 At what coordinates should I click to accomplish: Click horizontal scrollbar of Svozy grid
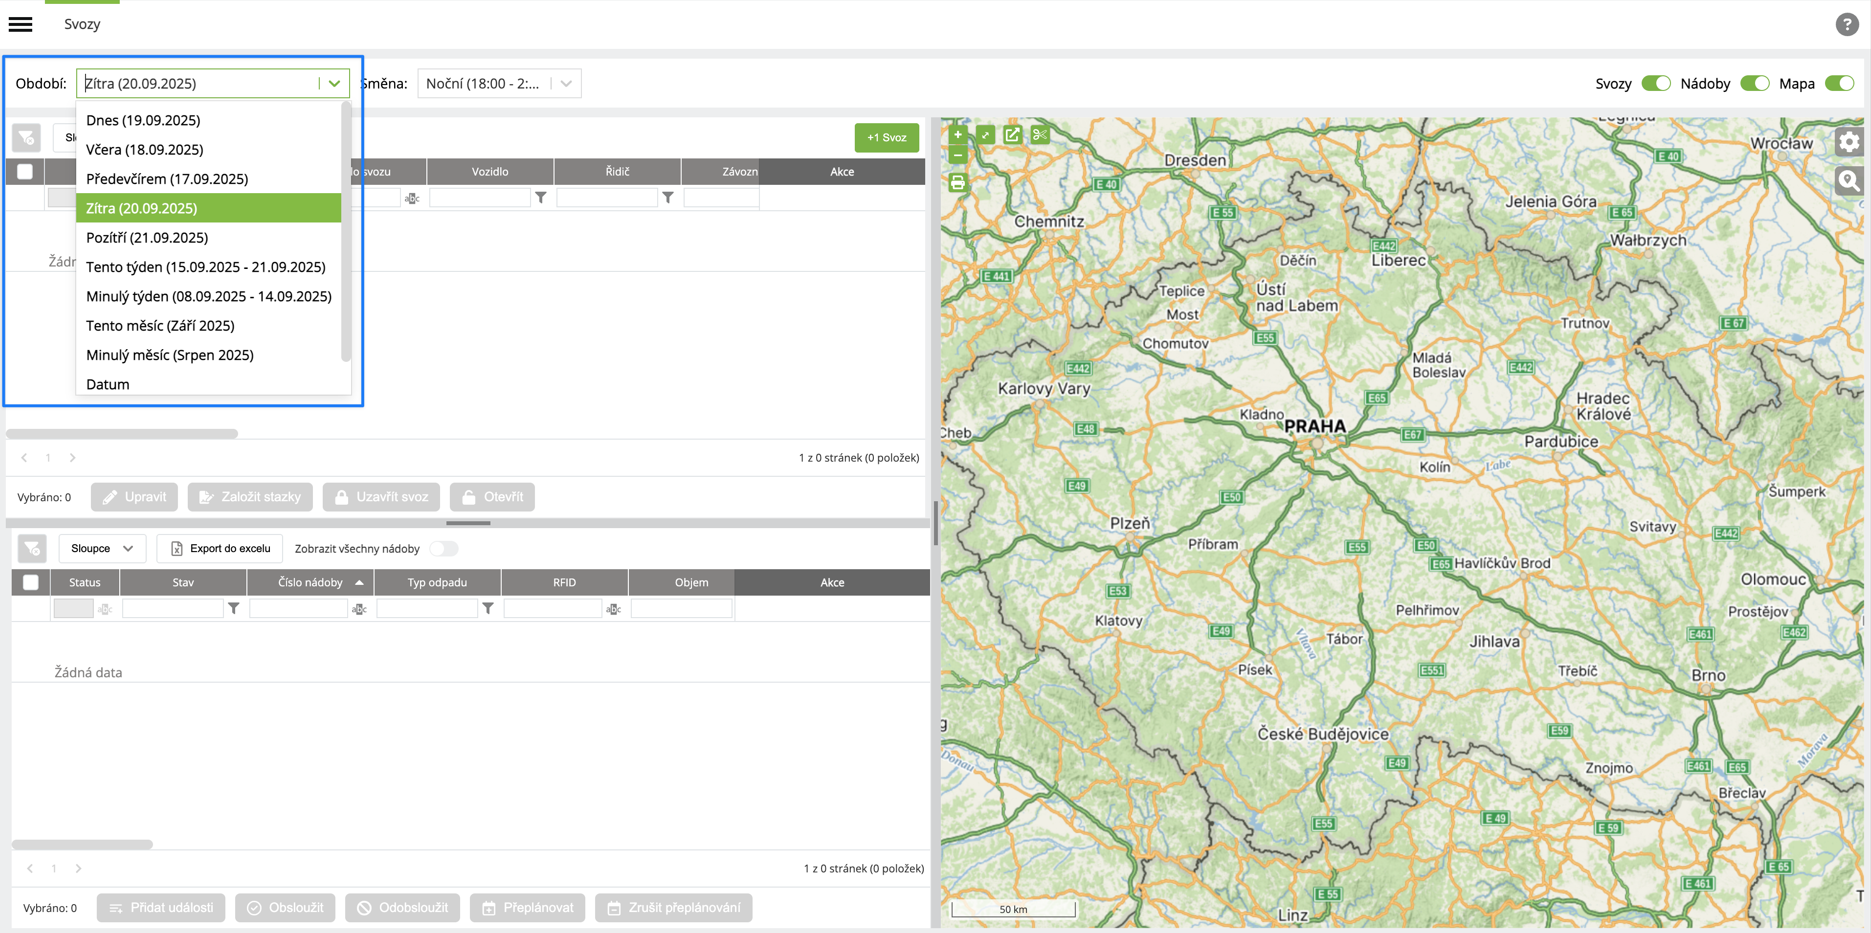[122, 434]
